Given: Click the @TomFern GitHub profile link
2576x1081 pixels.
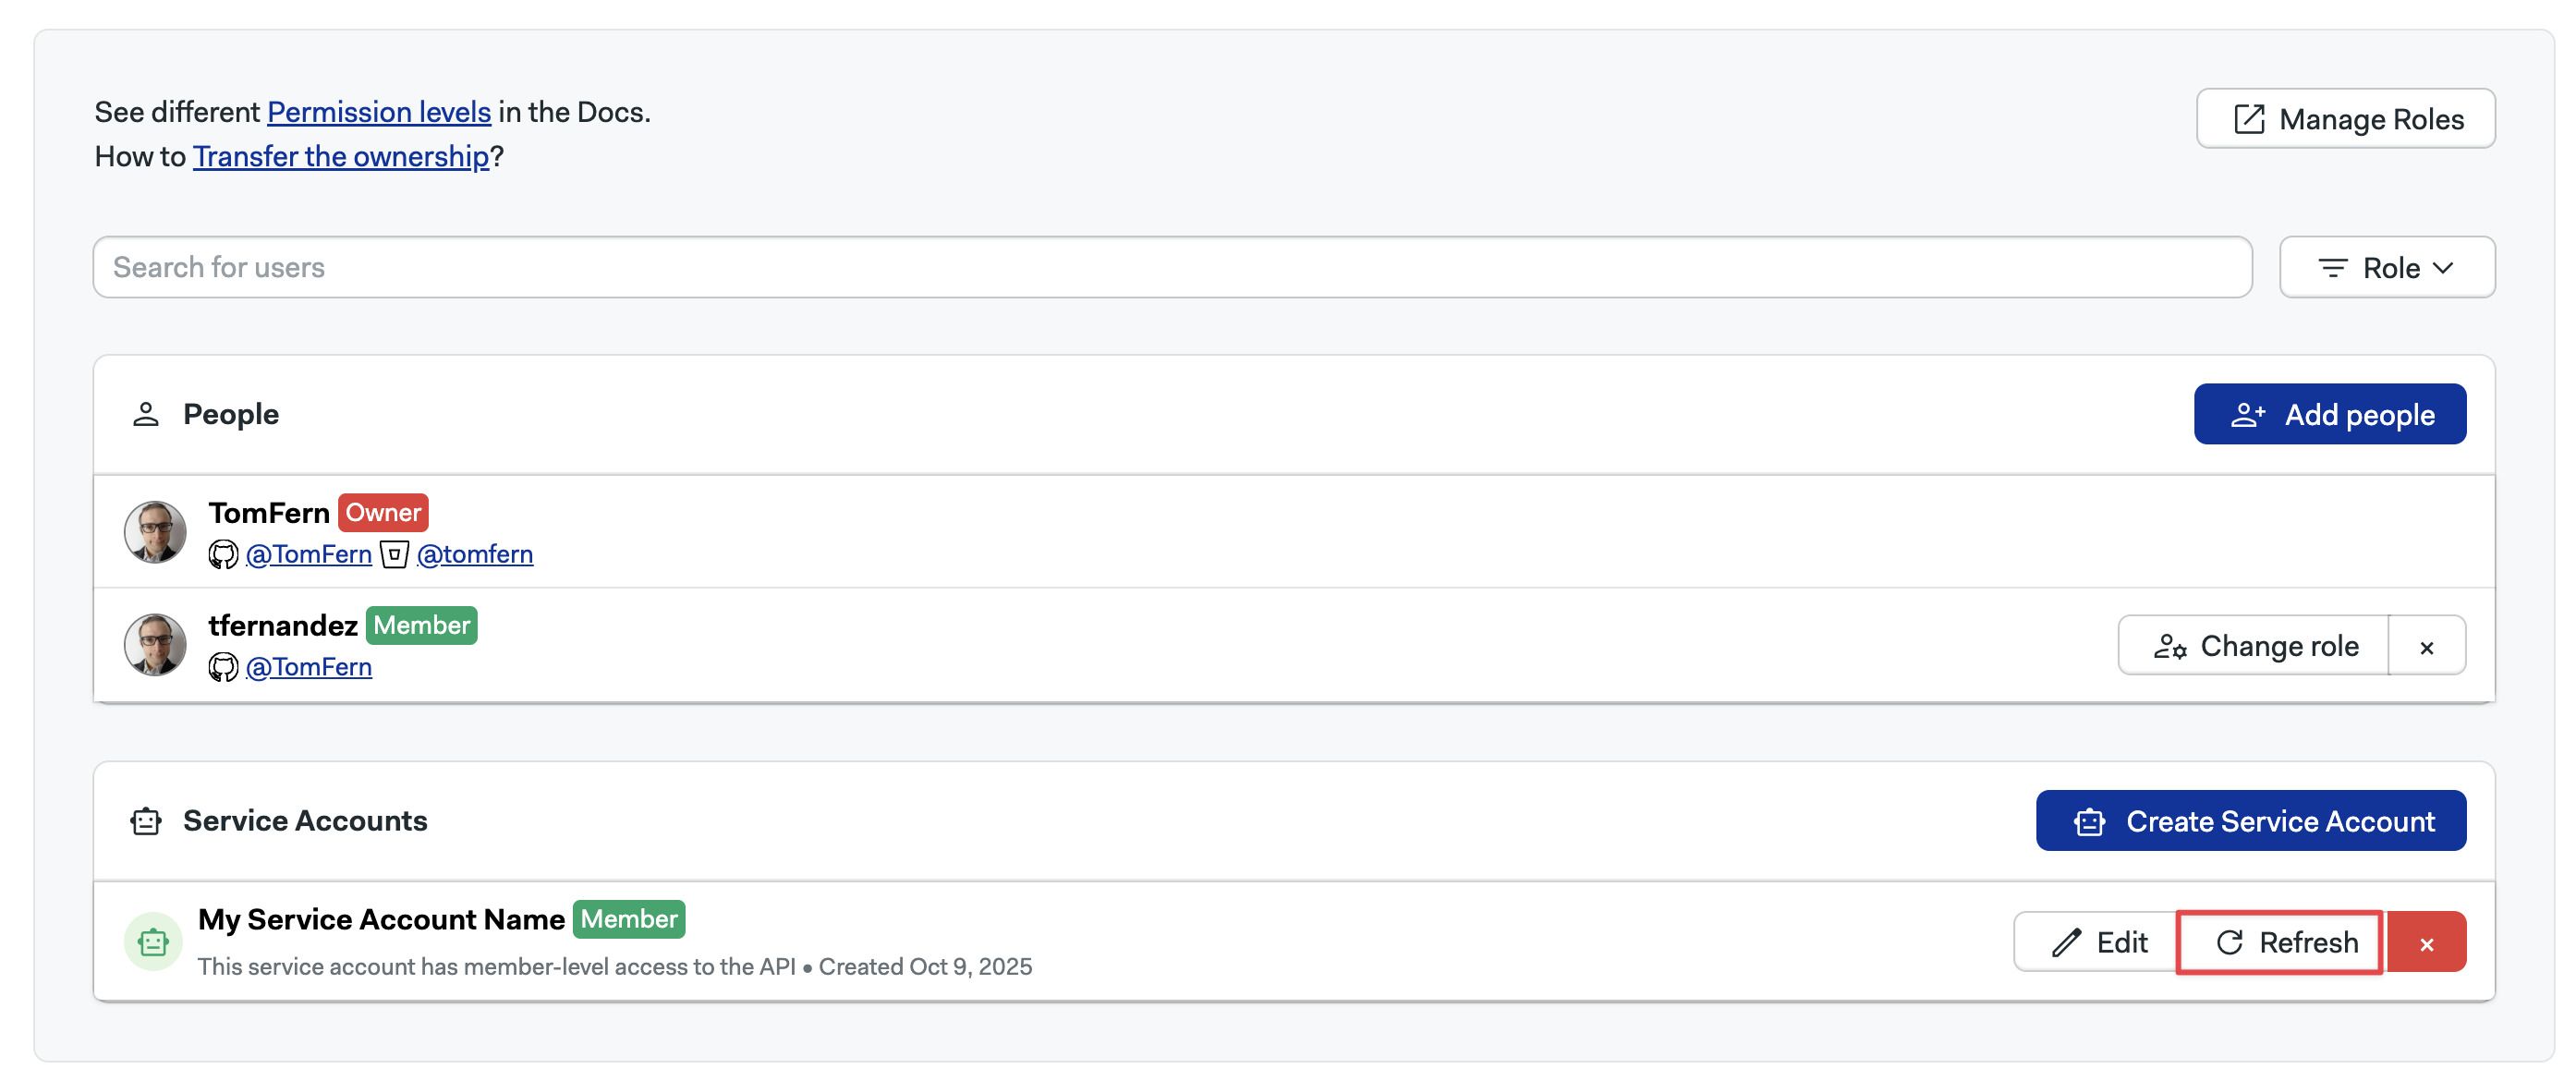Looking at the screenshot, I should tap(308, 554).
